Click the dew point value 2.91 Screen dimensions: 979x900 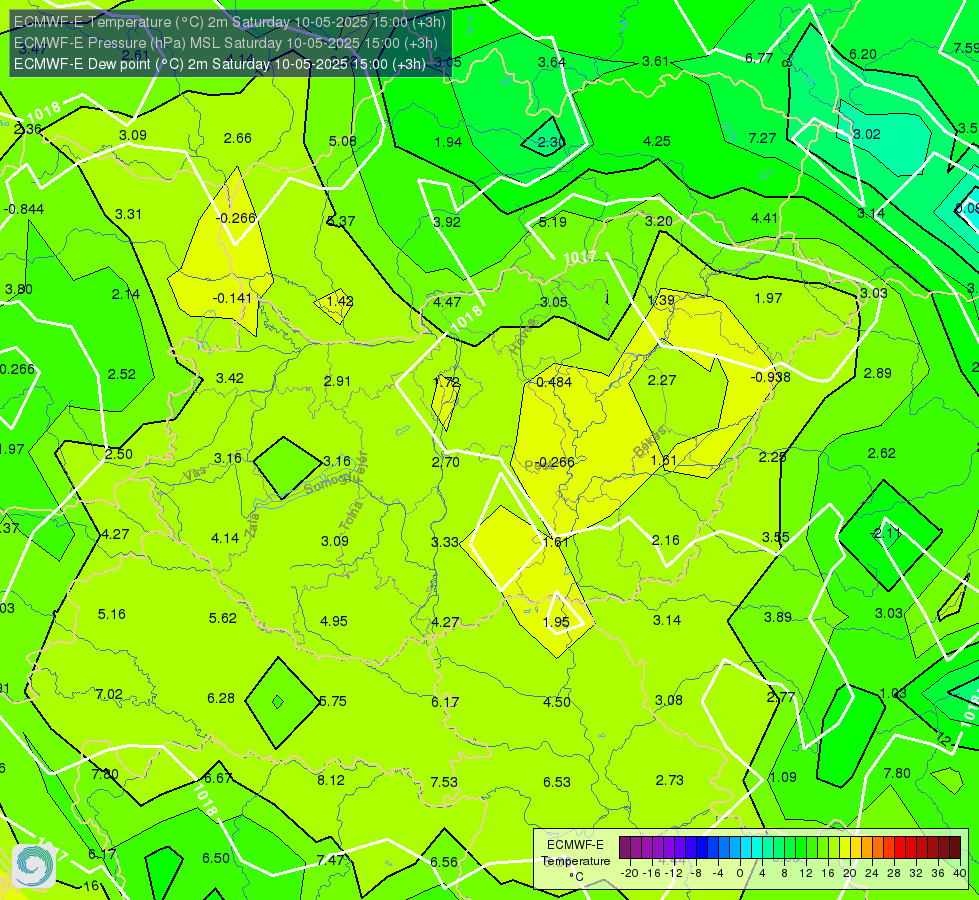point(337,381)
